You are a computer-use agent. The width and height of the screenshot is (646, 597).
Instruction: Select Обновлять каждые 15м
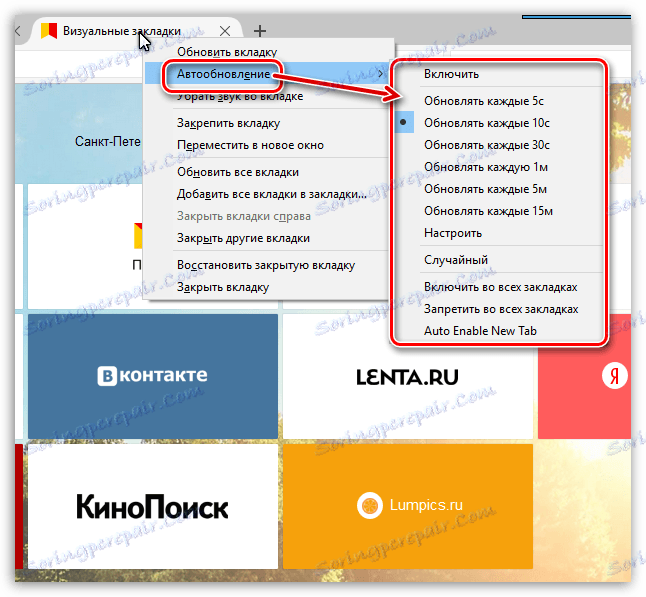coord(499,211)
